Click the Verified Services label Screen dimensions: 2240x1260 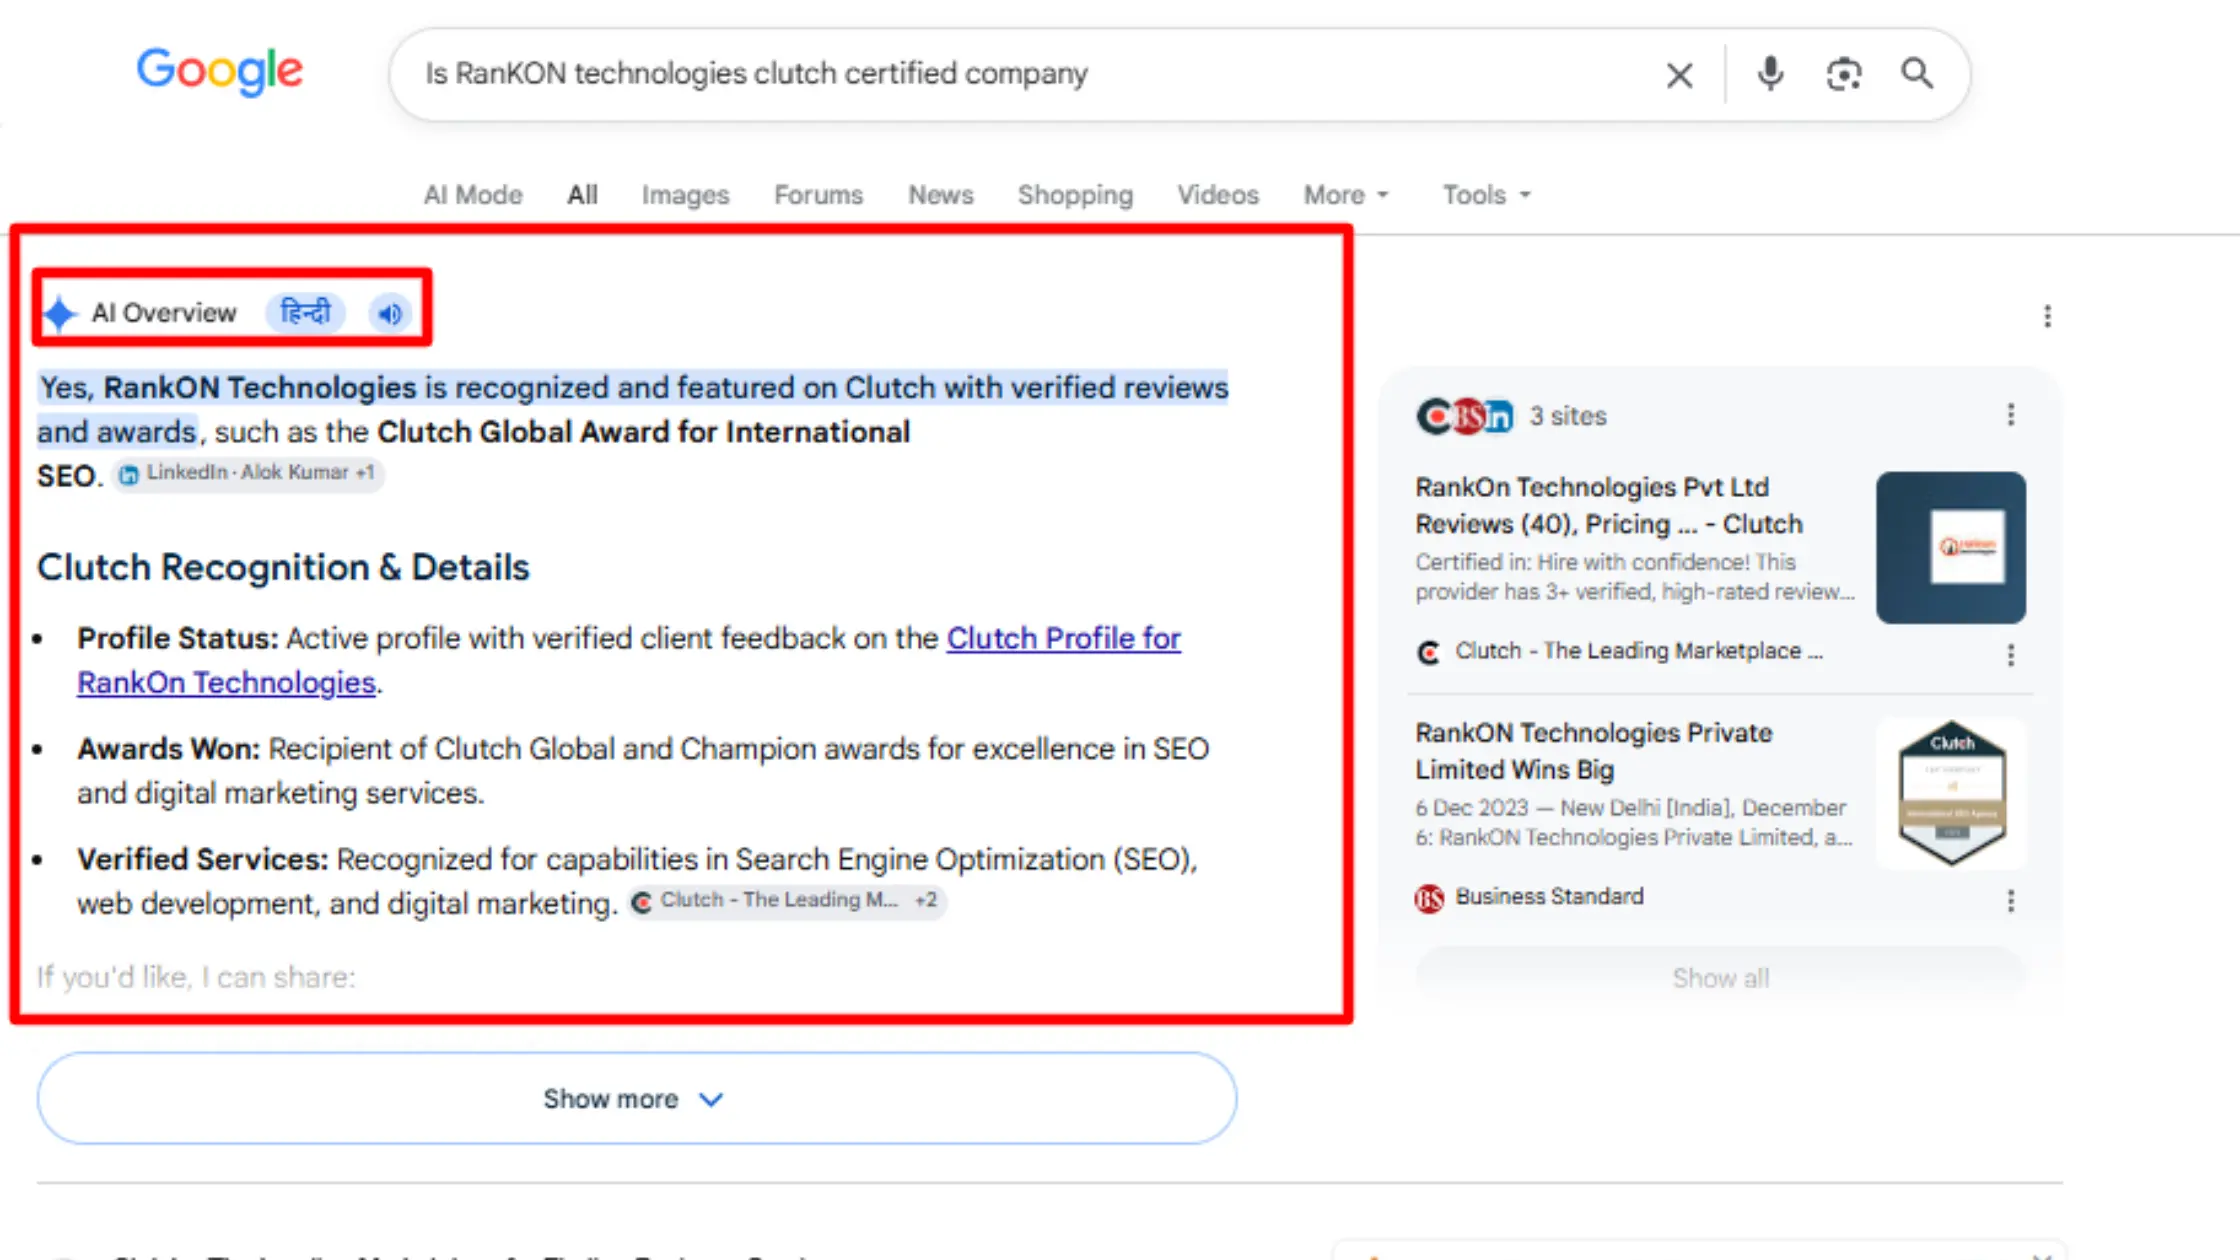tap(202, 859)
